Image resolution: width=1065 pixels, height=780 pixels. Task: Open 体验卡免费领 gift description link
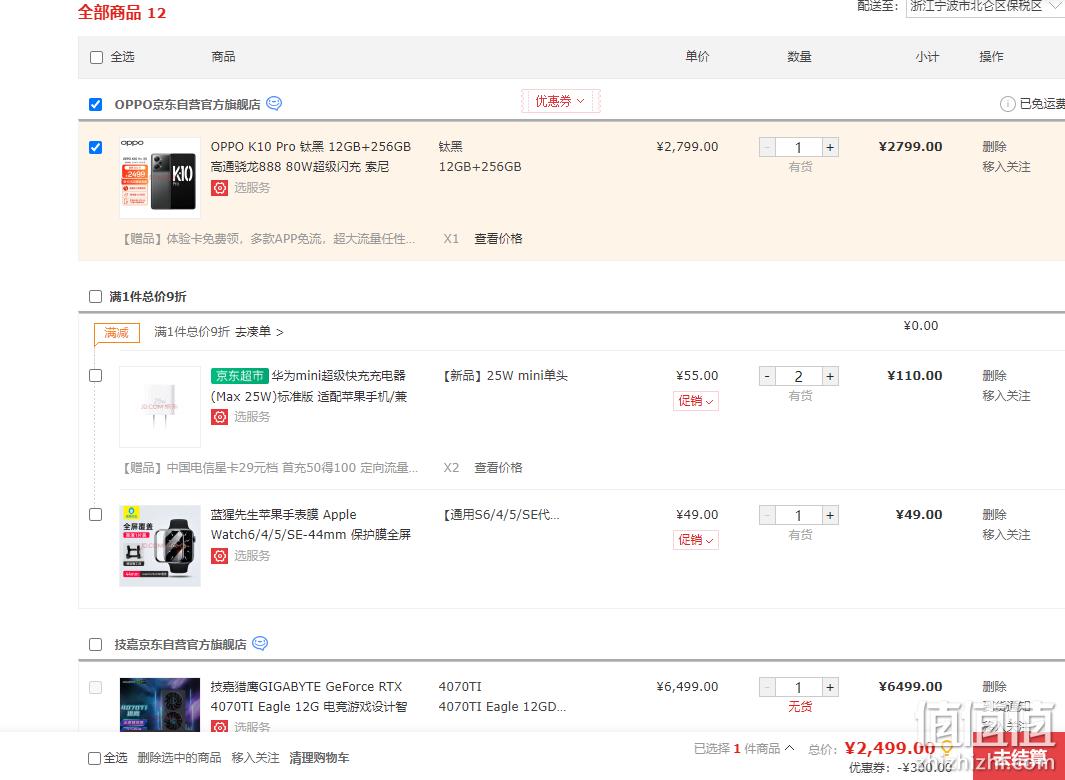(x=269, y=239)
